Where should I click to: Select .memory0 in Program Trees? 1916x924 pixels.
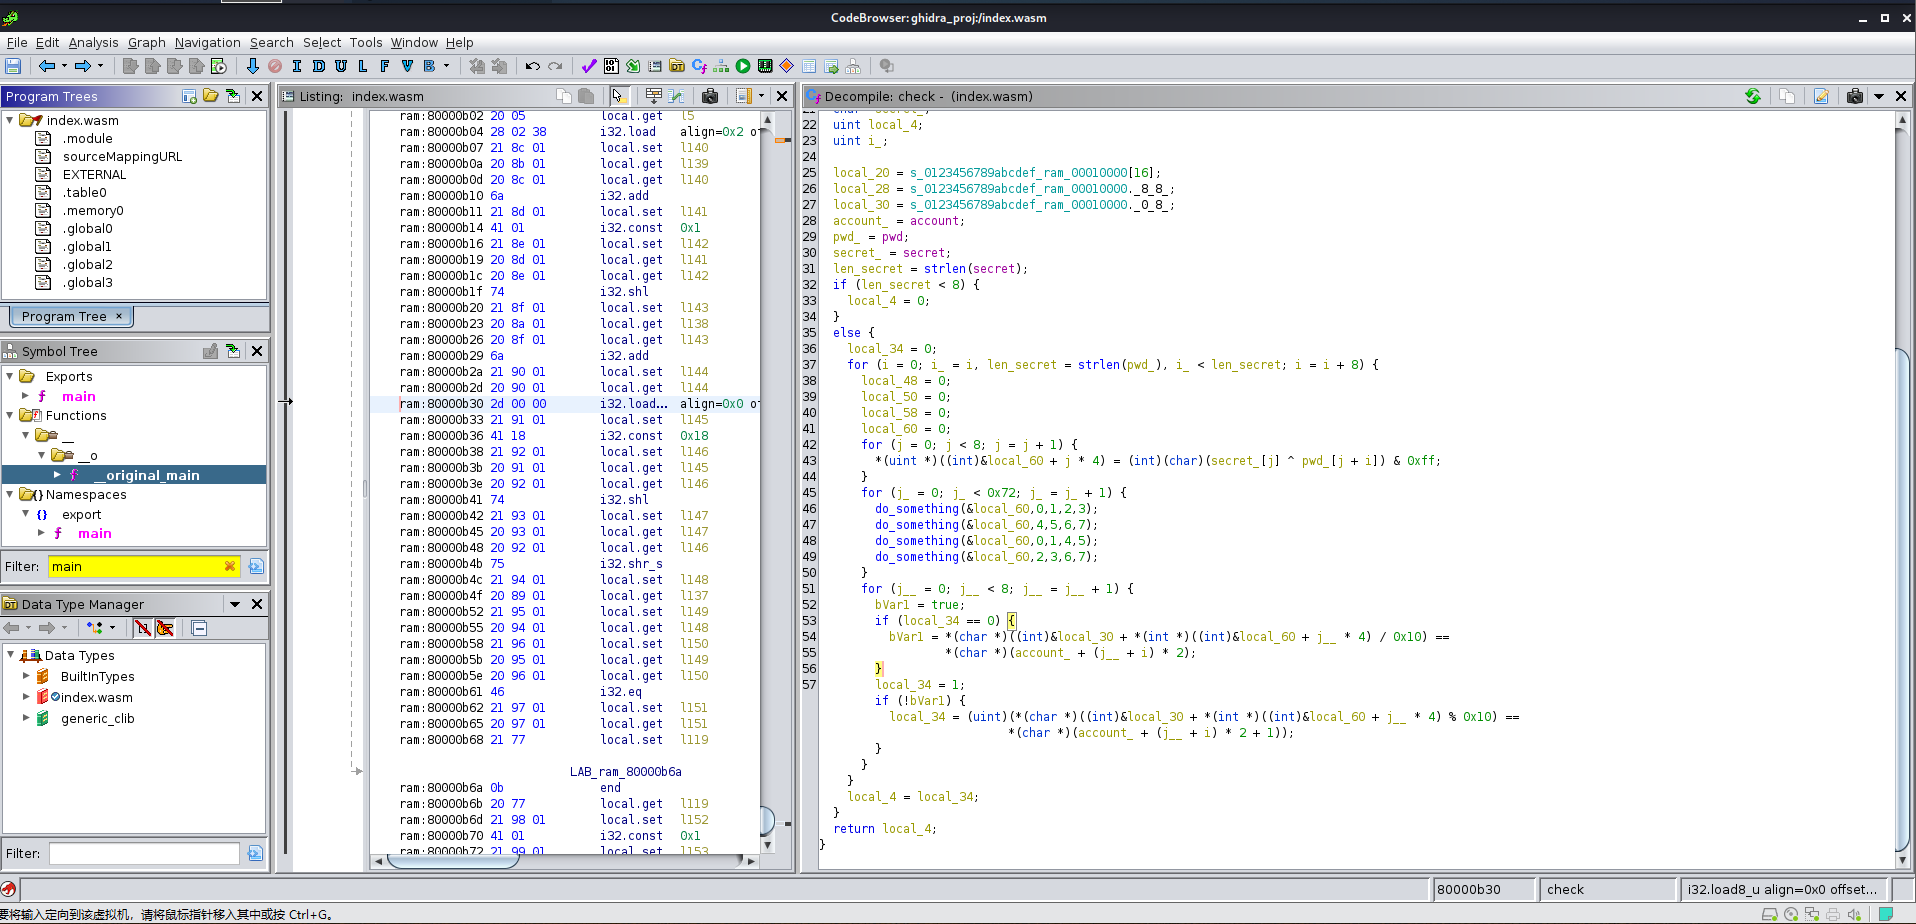click(x=93, y=210)
